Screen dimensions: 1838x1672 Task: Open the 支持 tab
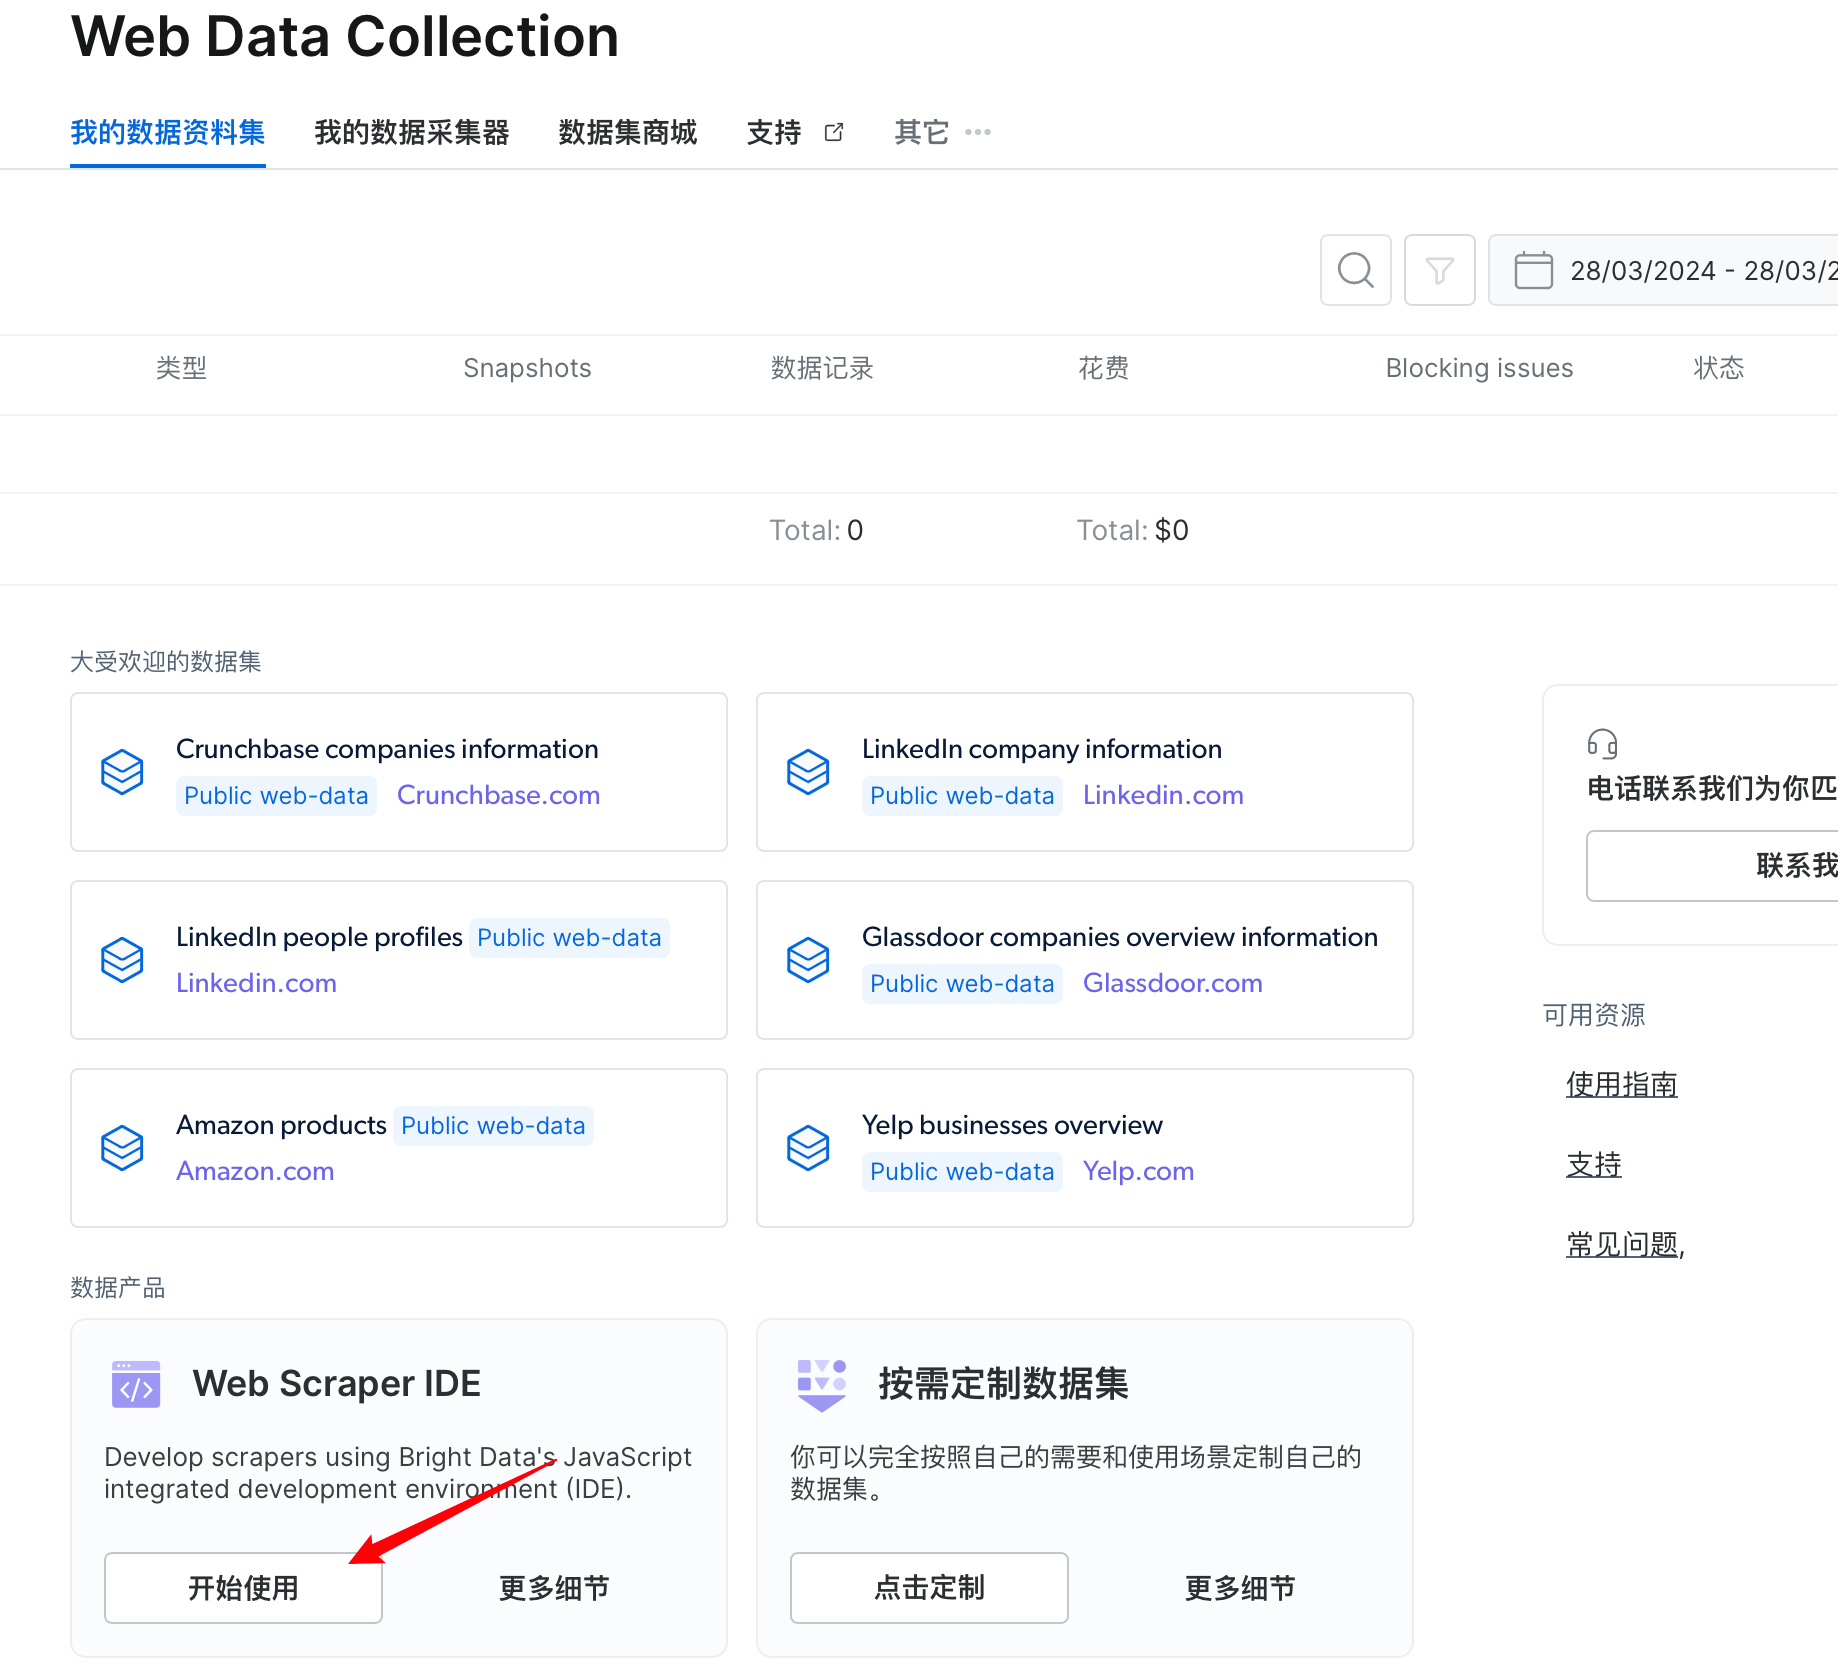(x=774, y=132)
